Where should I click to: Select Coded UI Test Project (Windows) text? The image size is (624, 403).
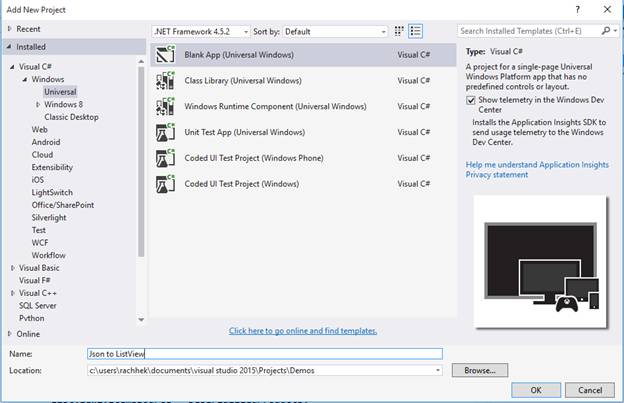[x=242, y=184]
